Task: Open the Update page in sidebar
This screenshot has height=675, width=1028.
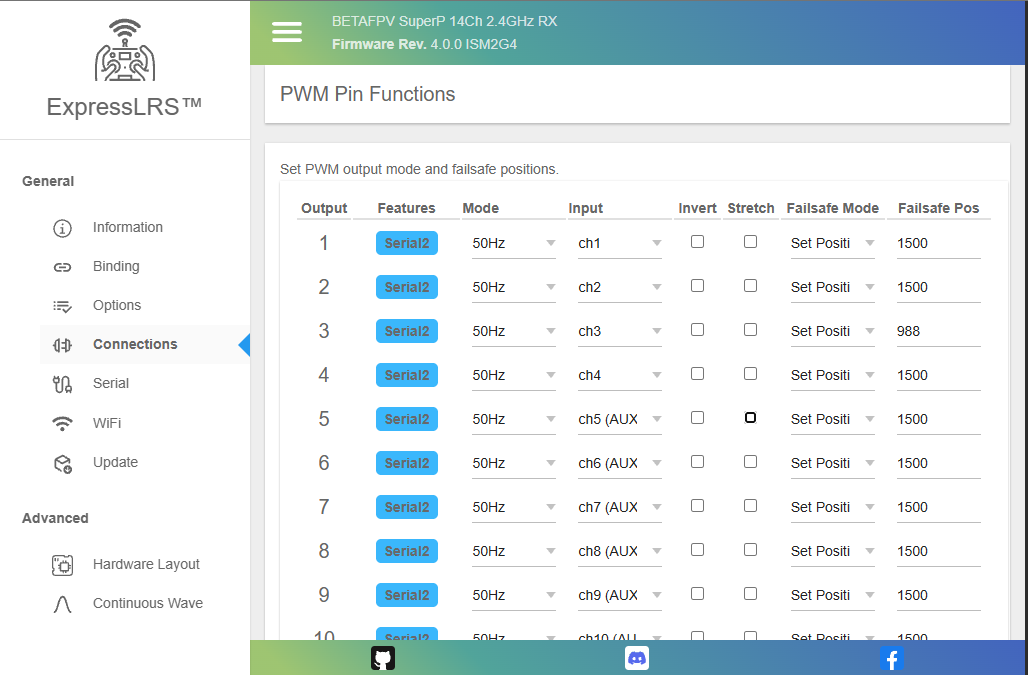Action: (x=115, y=463)
